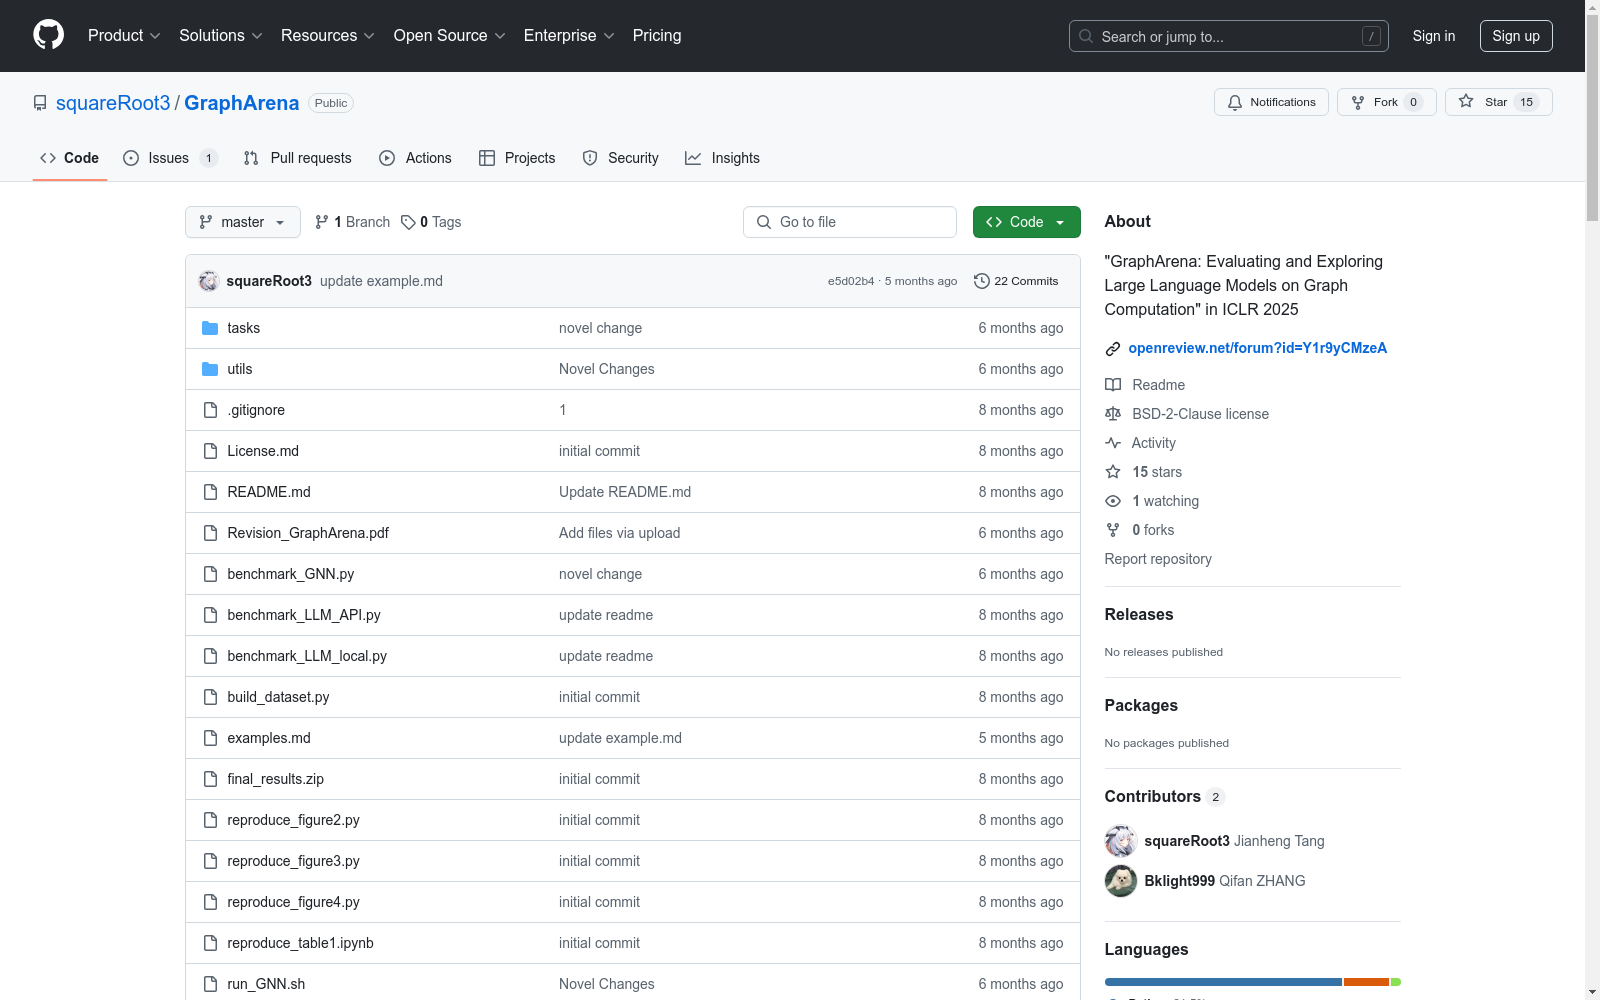Open the README.md file

[x=269, y=492]
